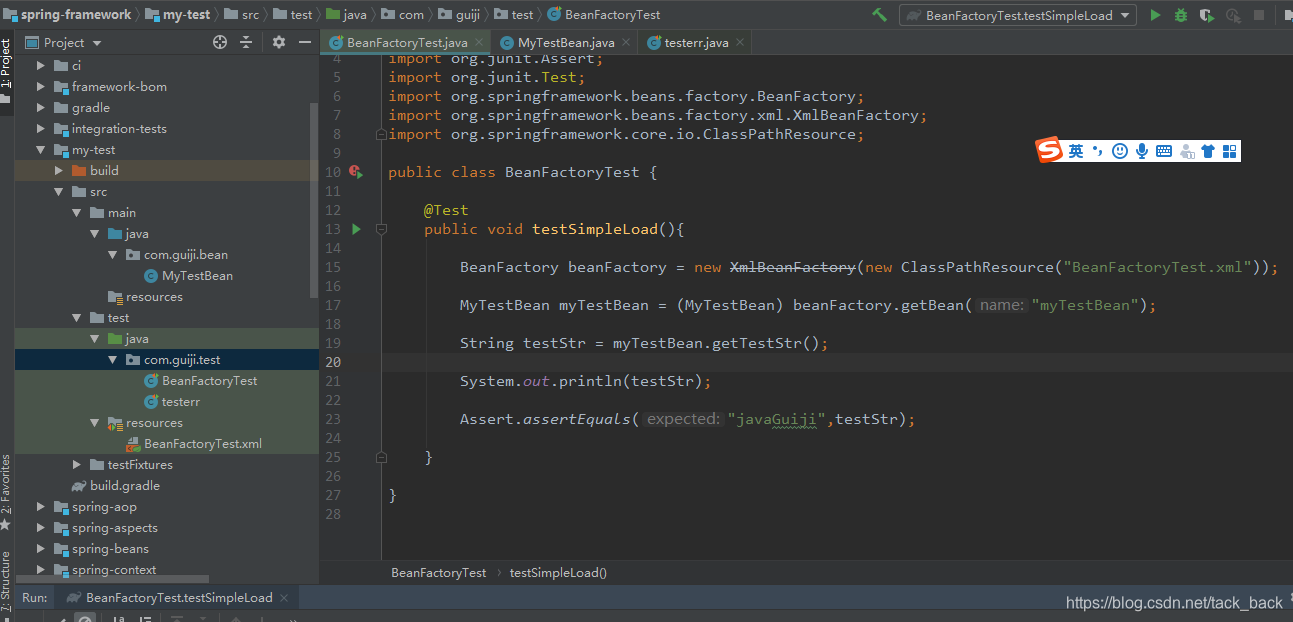Click the Project panel locate target icon

tap(220, 42)
